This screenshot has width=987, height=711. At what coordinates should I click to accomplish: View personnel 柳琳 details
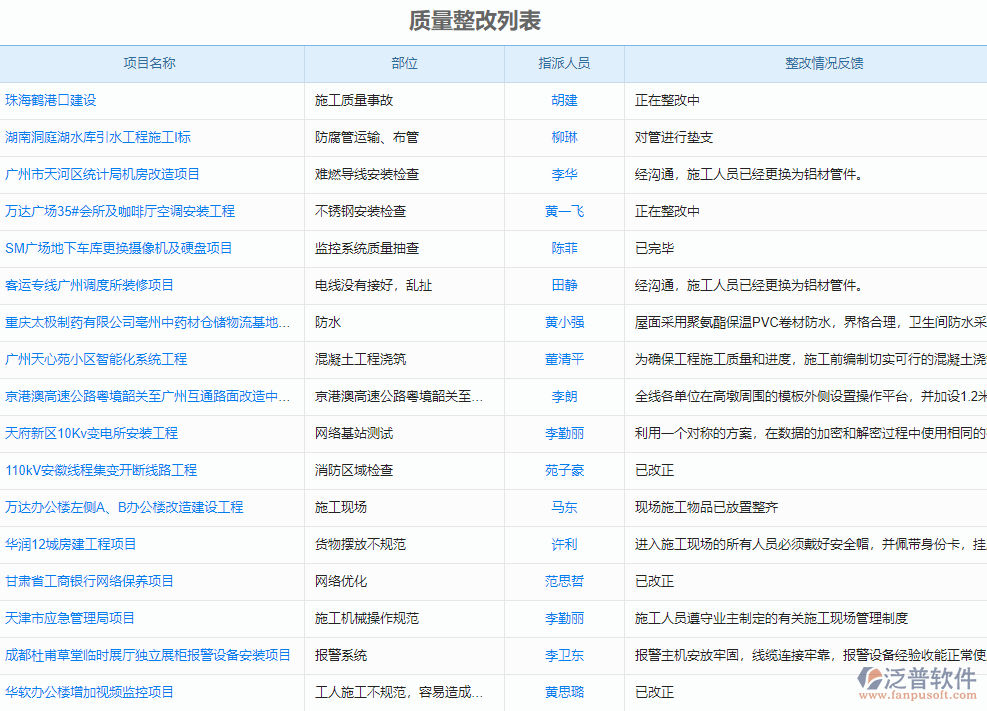[x=563, y=137]
